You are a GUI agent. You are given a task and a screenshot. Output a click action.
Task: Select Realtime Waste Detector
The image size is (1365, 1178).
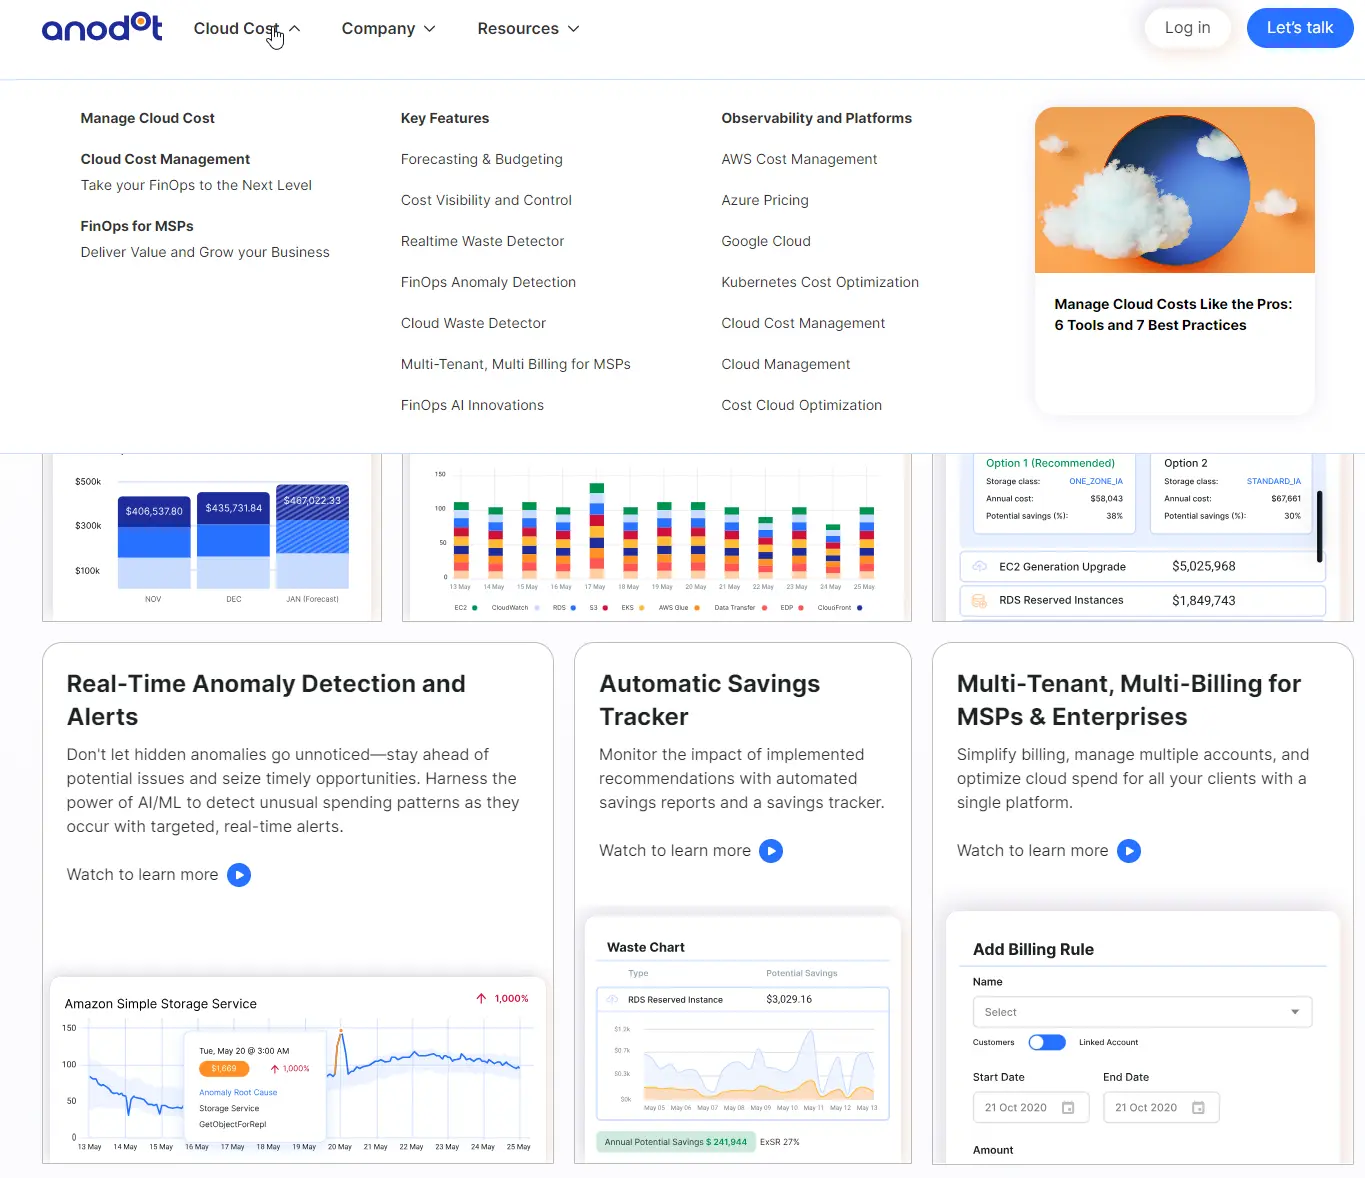point(482,241)
